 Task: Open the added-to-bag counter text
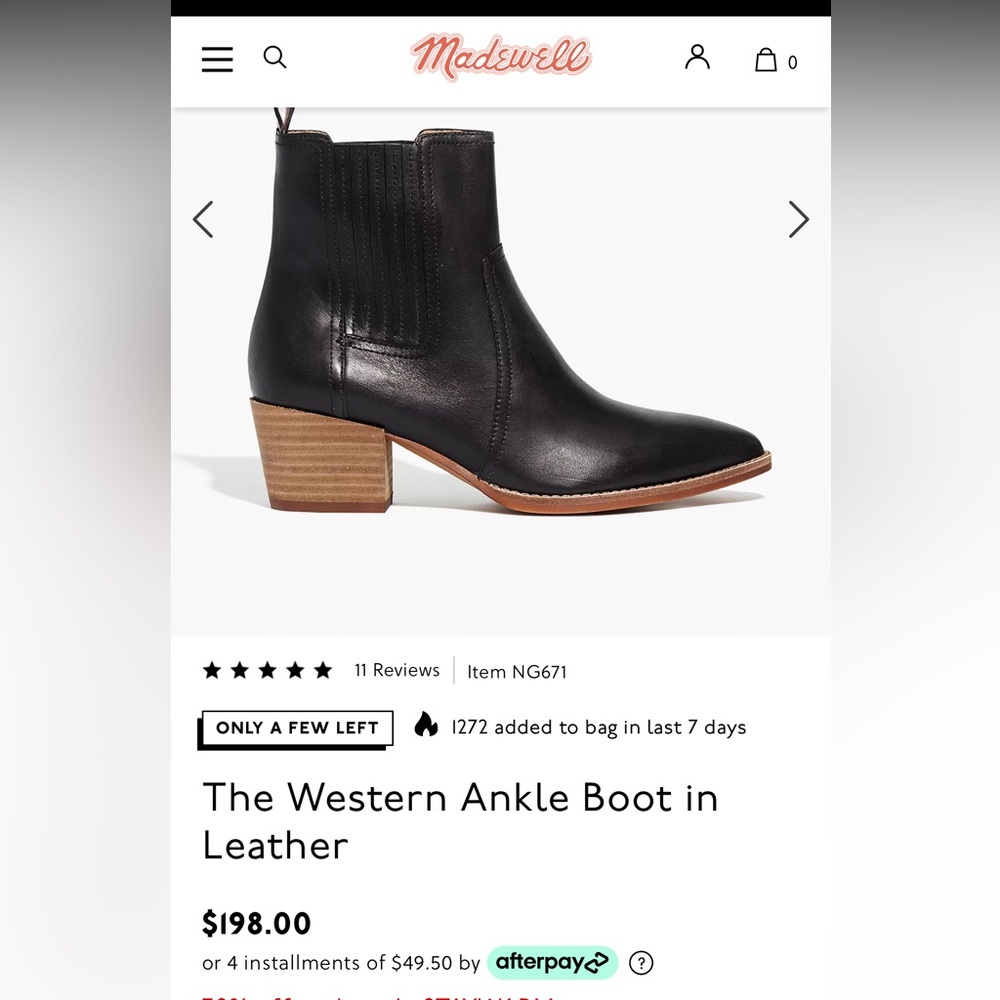click(598, 727)
